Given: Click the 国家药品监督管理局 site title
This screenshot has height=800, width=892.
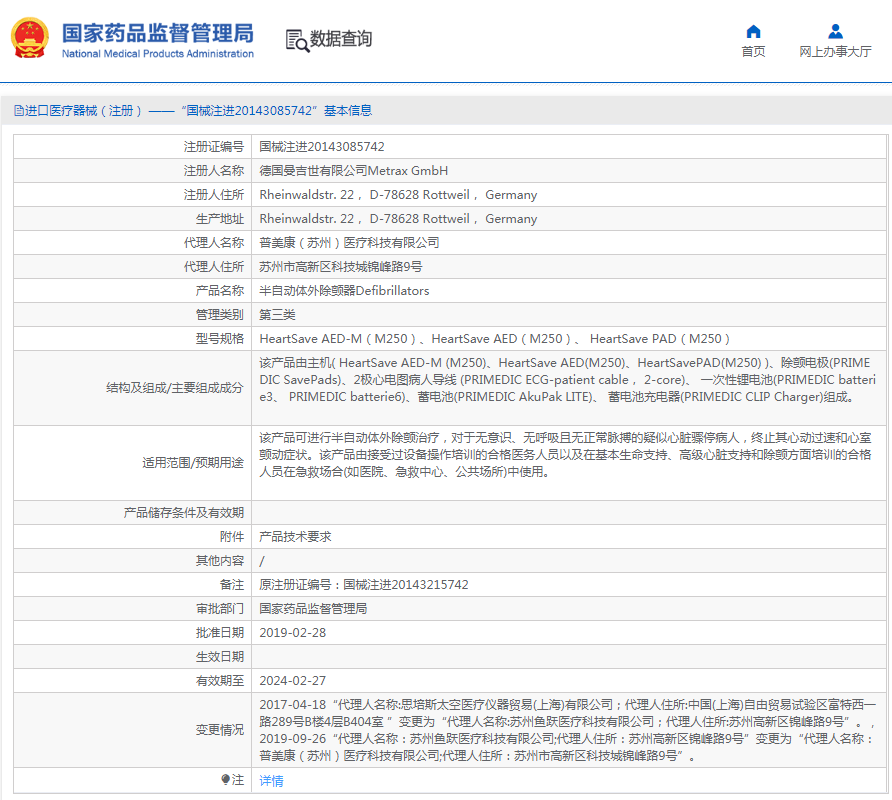Looking at the screenshot, I should [158, 33].
